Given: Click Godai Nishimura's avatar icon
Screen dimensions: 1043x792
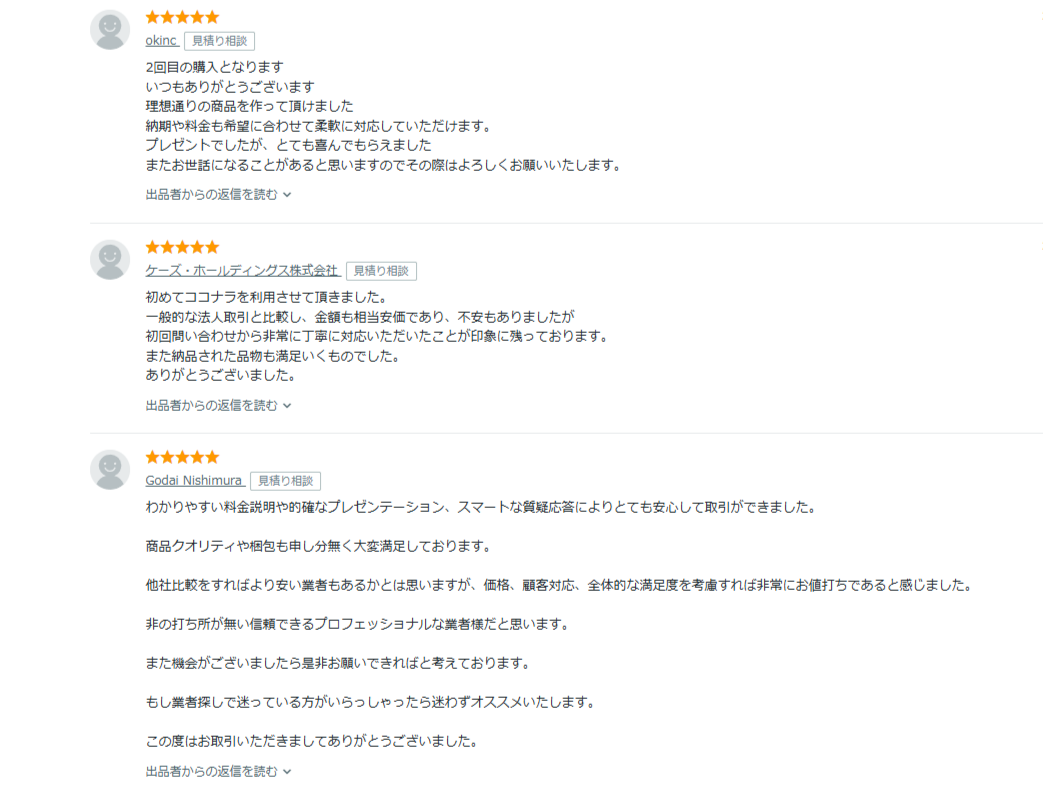Looking at the screenshot, I should 110,470.
